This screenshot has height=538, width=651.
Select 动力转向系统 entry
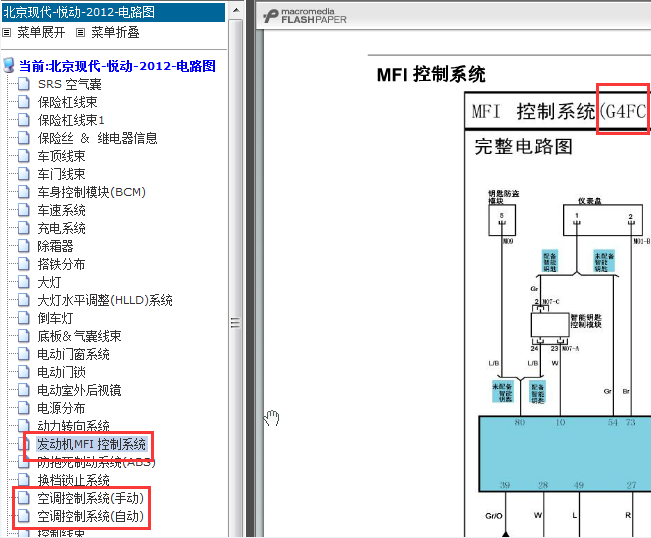(x=73, y=426)
